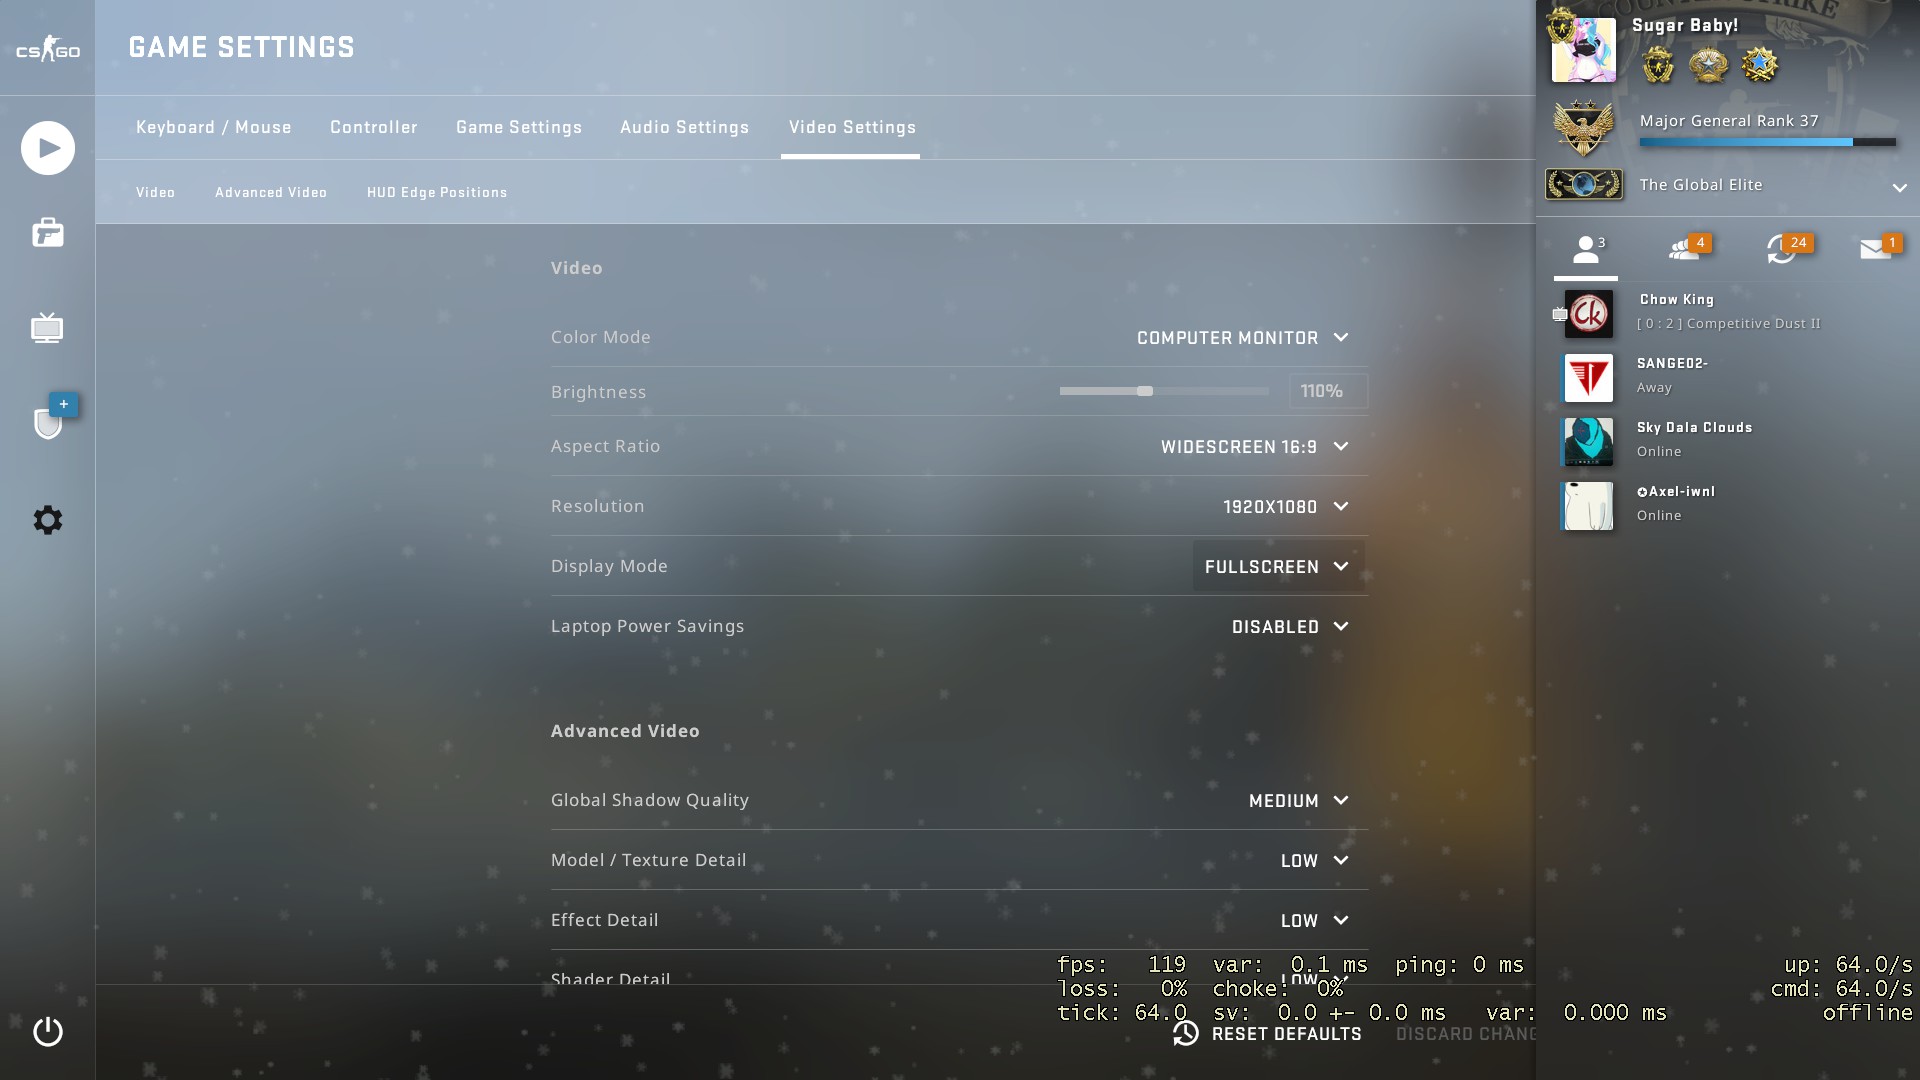The width and height of the screenshot is (1920, 1080).
Task: Open the friend lobbies icon with badge 4
Action: (1684, 249)
